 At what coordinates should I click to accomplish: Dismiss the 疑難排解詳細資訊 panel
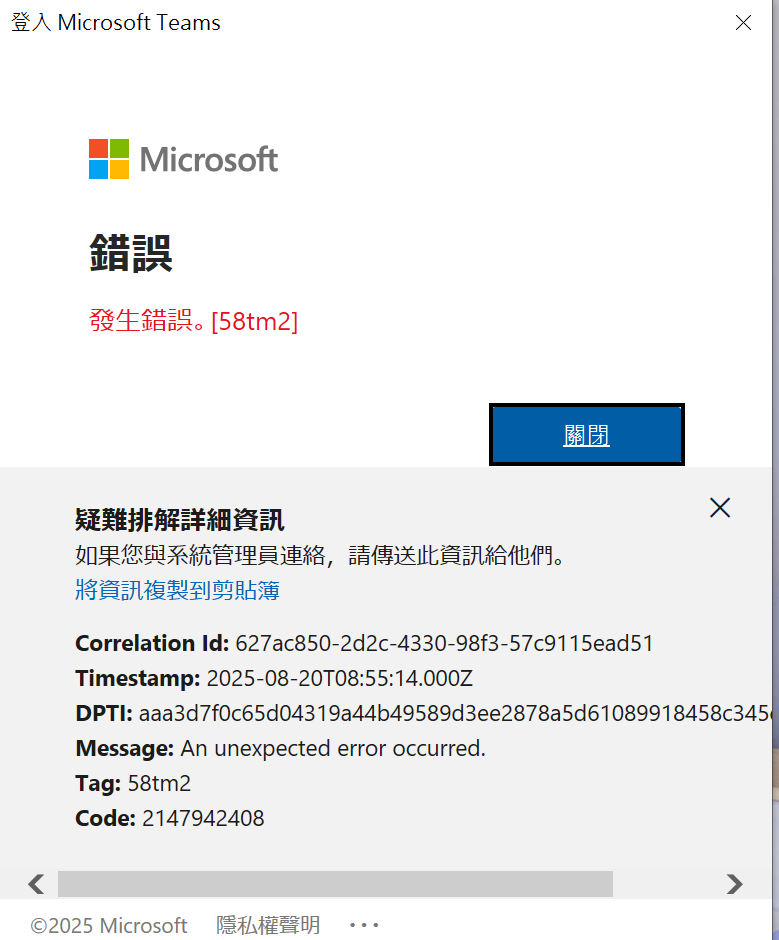[x=719, y=508]
